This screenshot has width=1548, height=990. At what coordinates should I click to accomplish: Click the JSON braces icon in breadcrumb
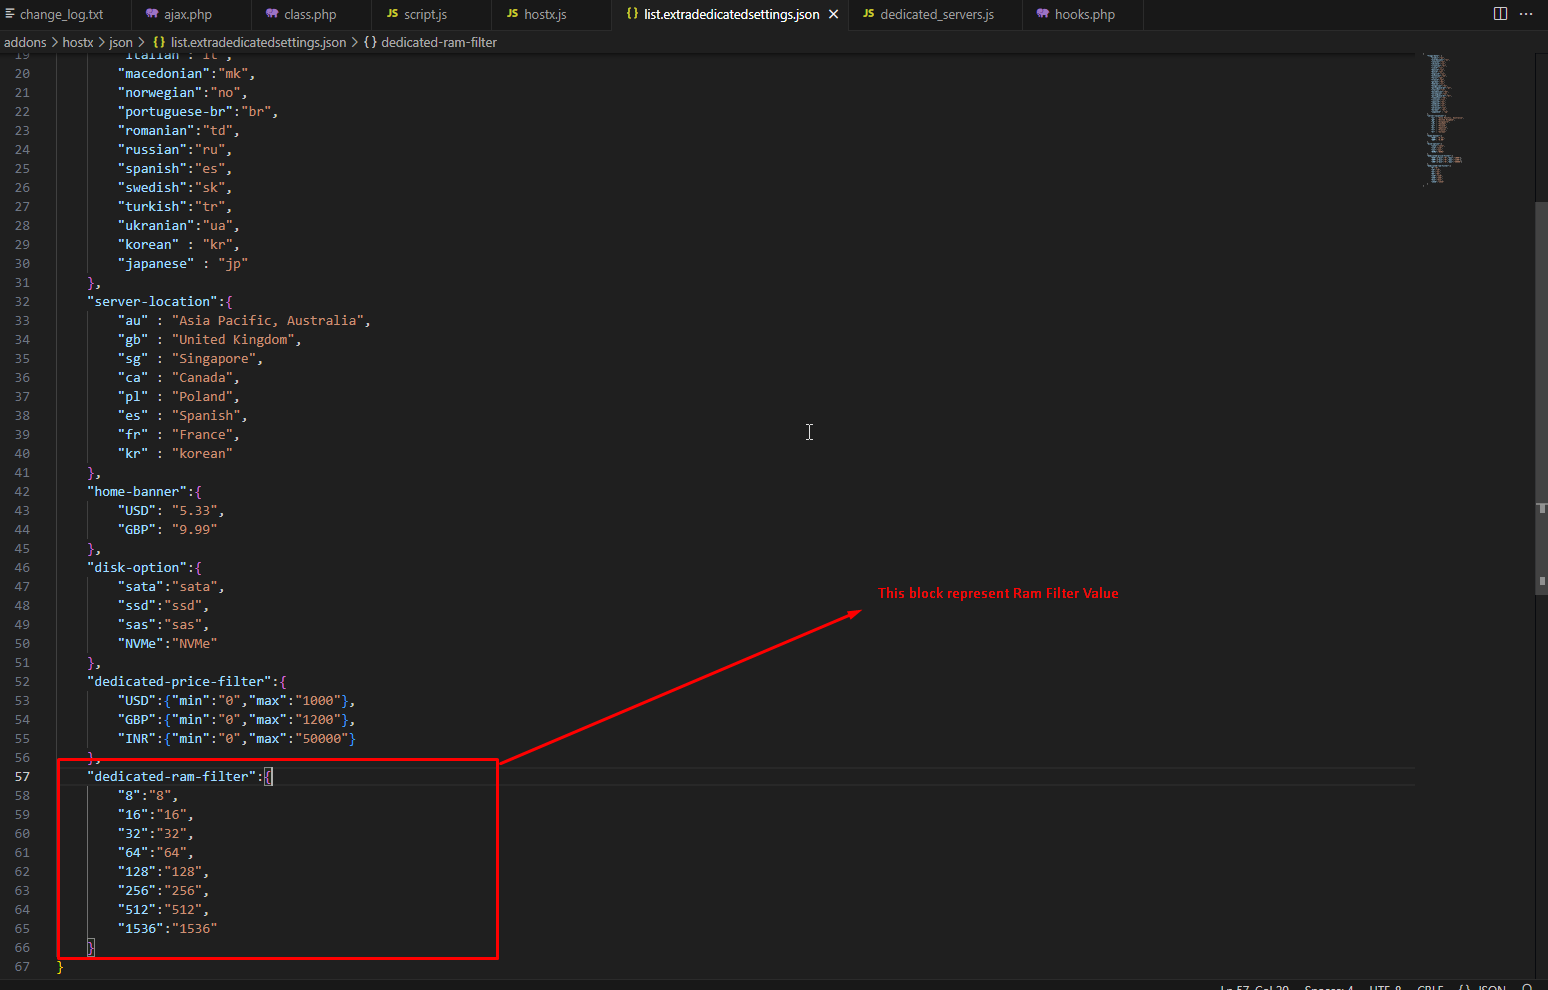[x=159, y=42]
